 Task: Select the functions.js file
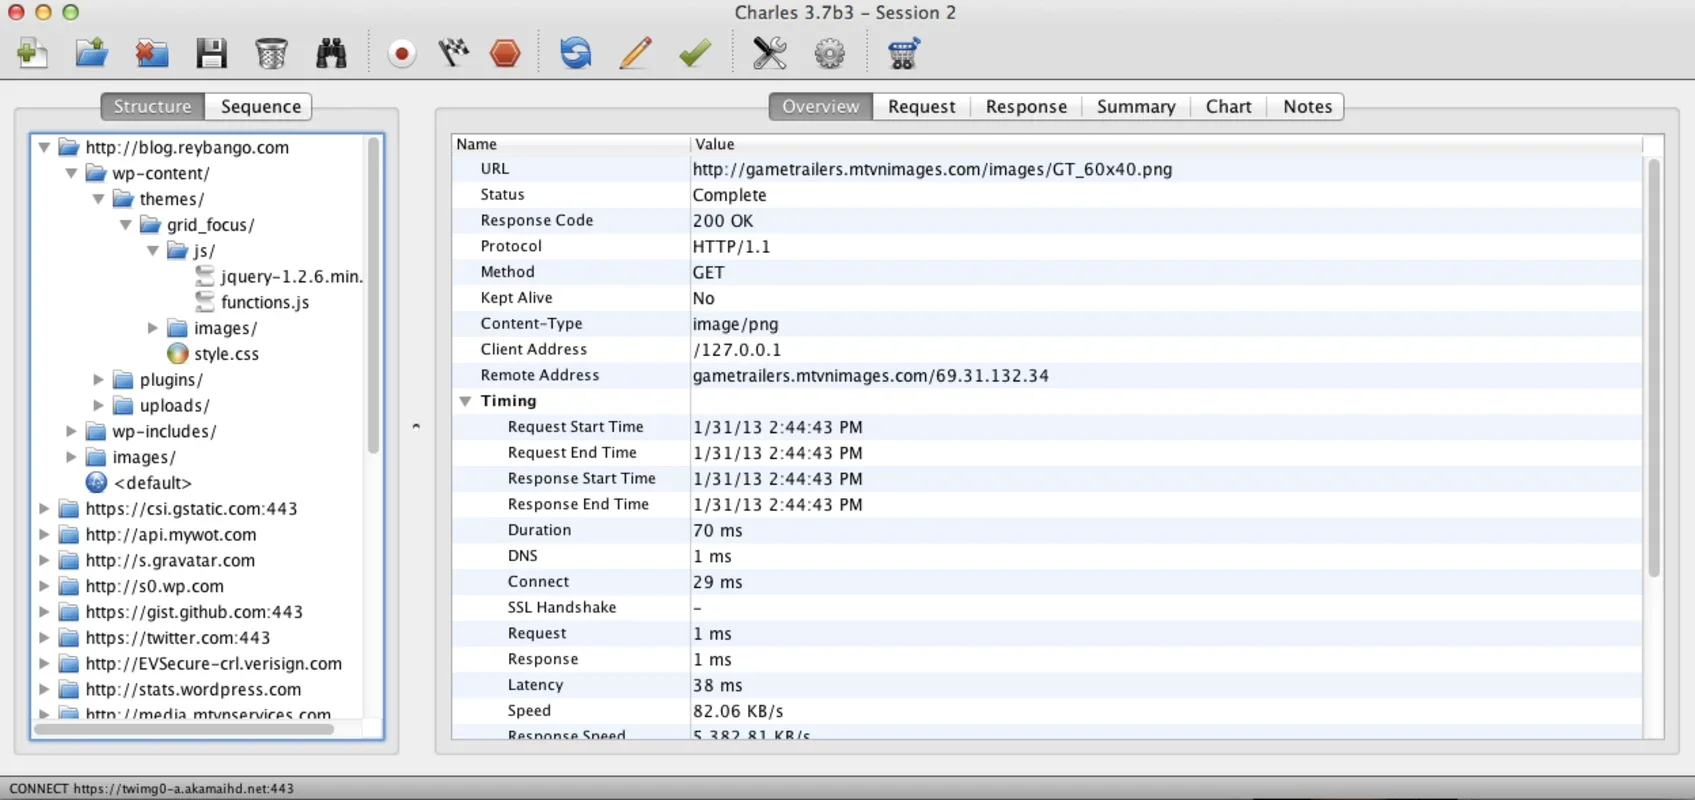[264, 302]
